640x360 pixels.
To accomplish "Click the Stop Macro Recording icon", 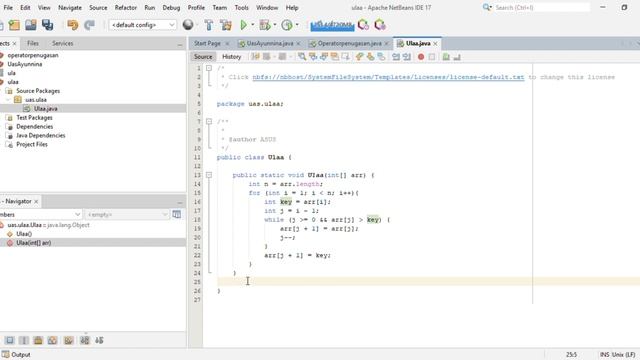I will (x=432, y=57).
